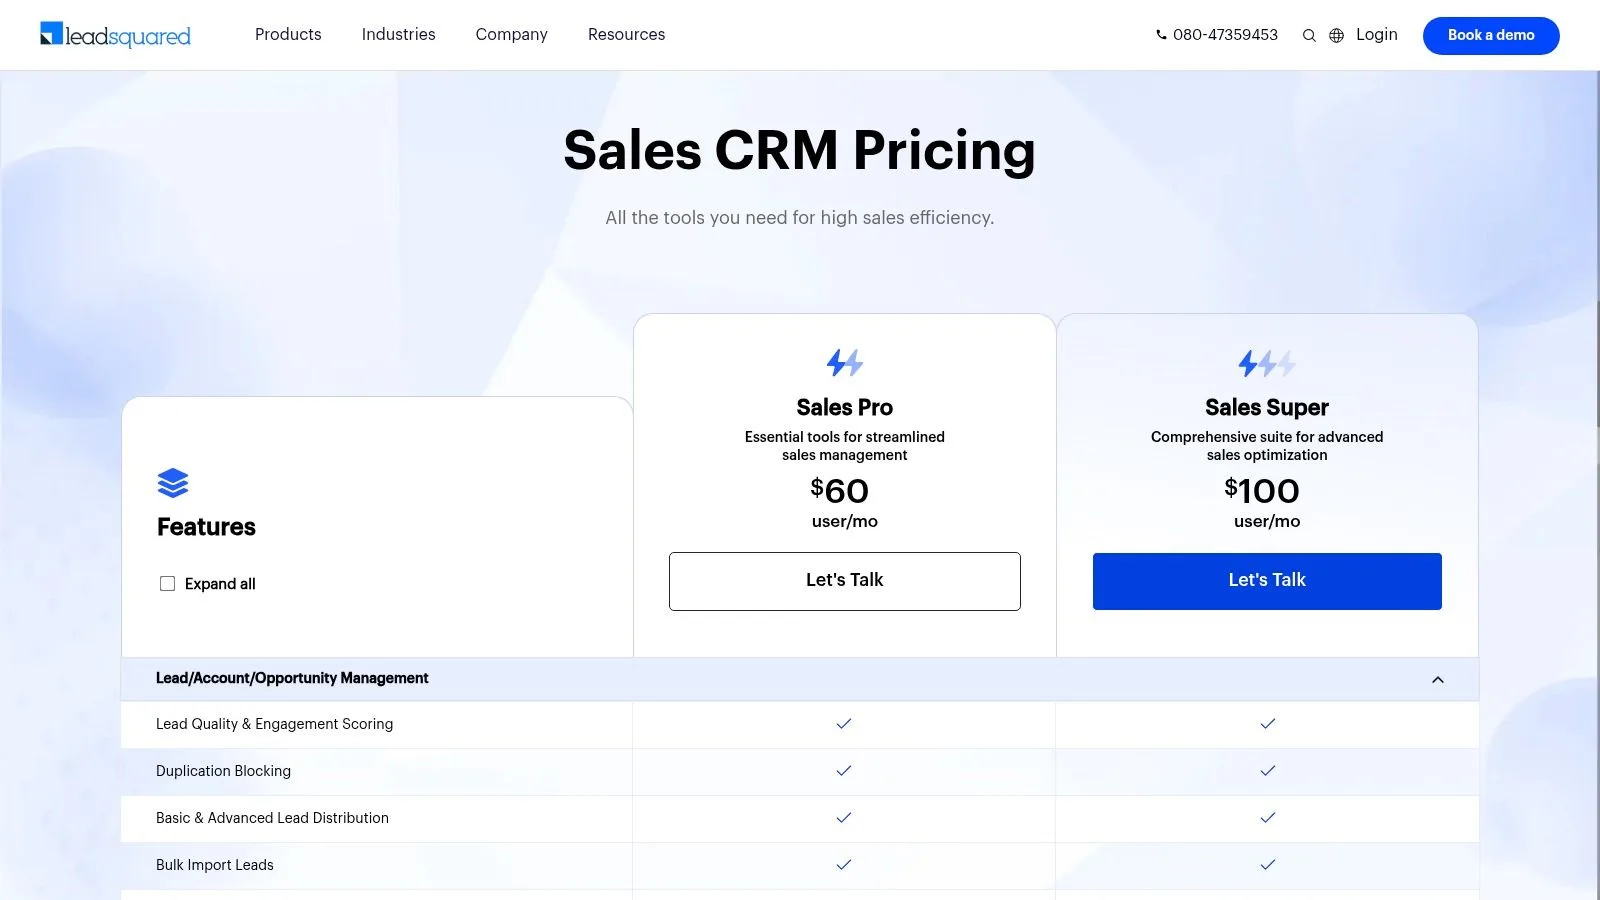
Task: Click the Sales Pro lightning bolts icon
Action: coord(845,362)
